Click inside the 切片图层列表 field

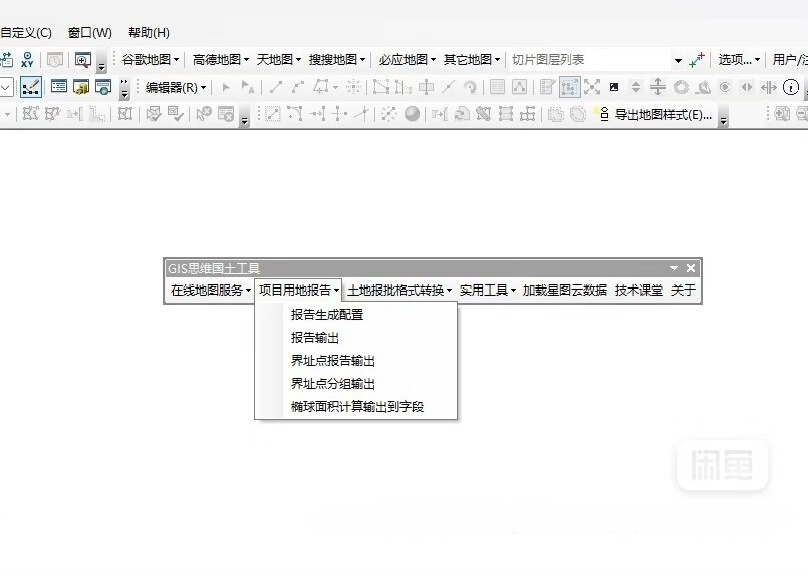tap(590, 60)
